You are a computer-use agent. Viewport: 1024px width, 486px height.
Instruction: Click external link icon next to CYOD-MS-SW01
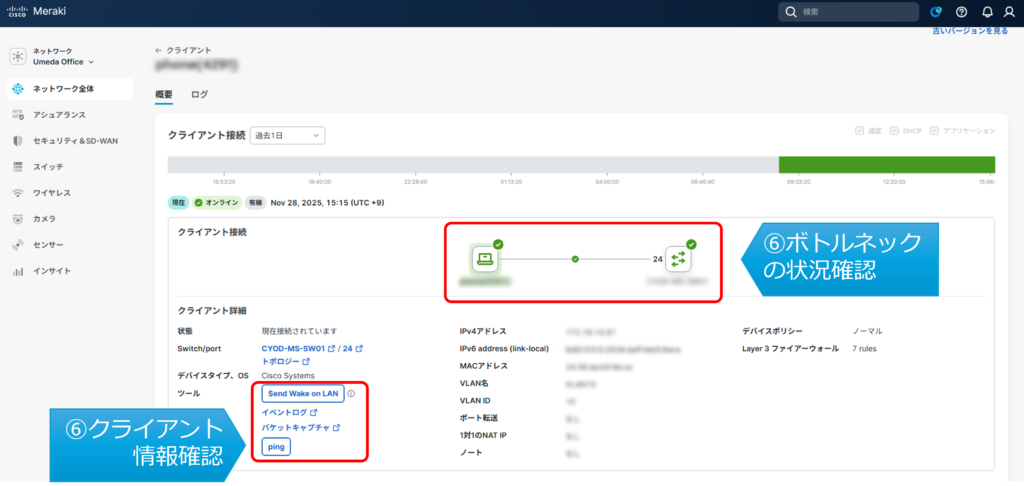pos(331,349)
